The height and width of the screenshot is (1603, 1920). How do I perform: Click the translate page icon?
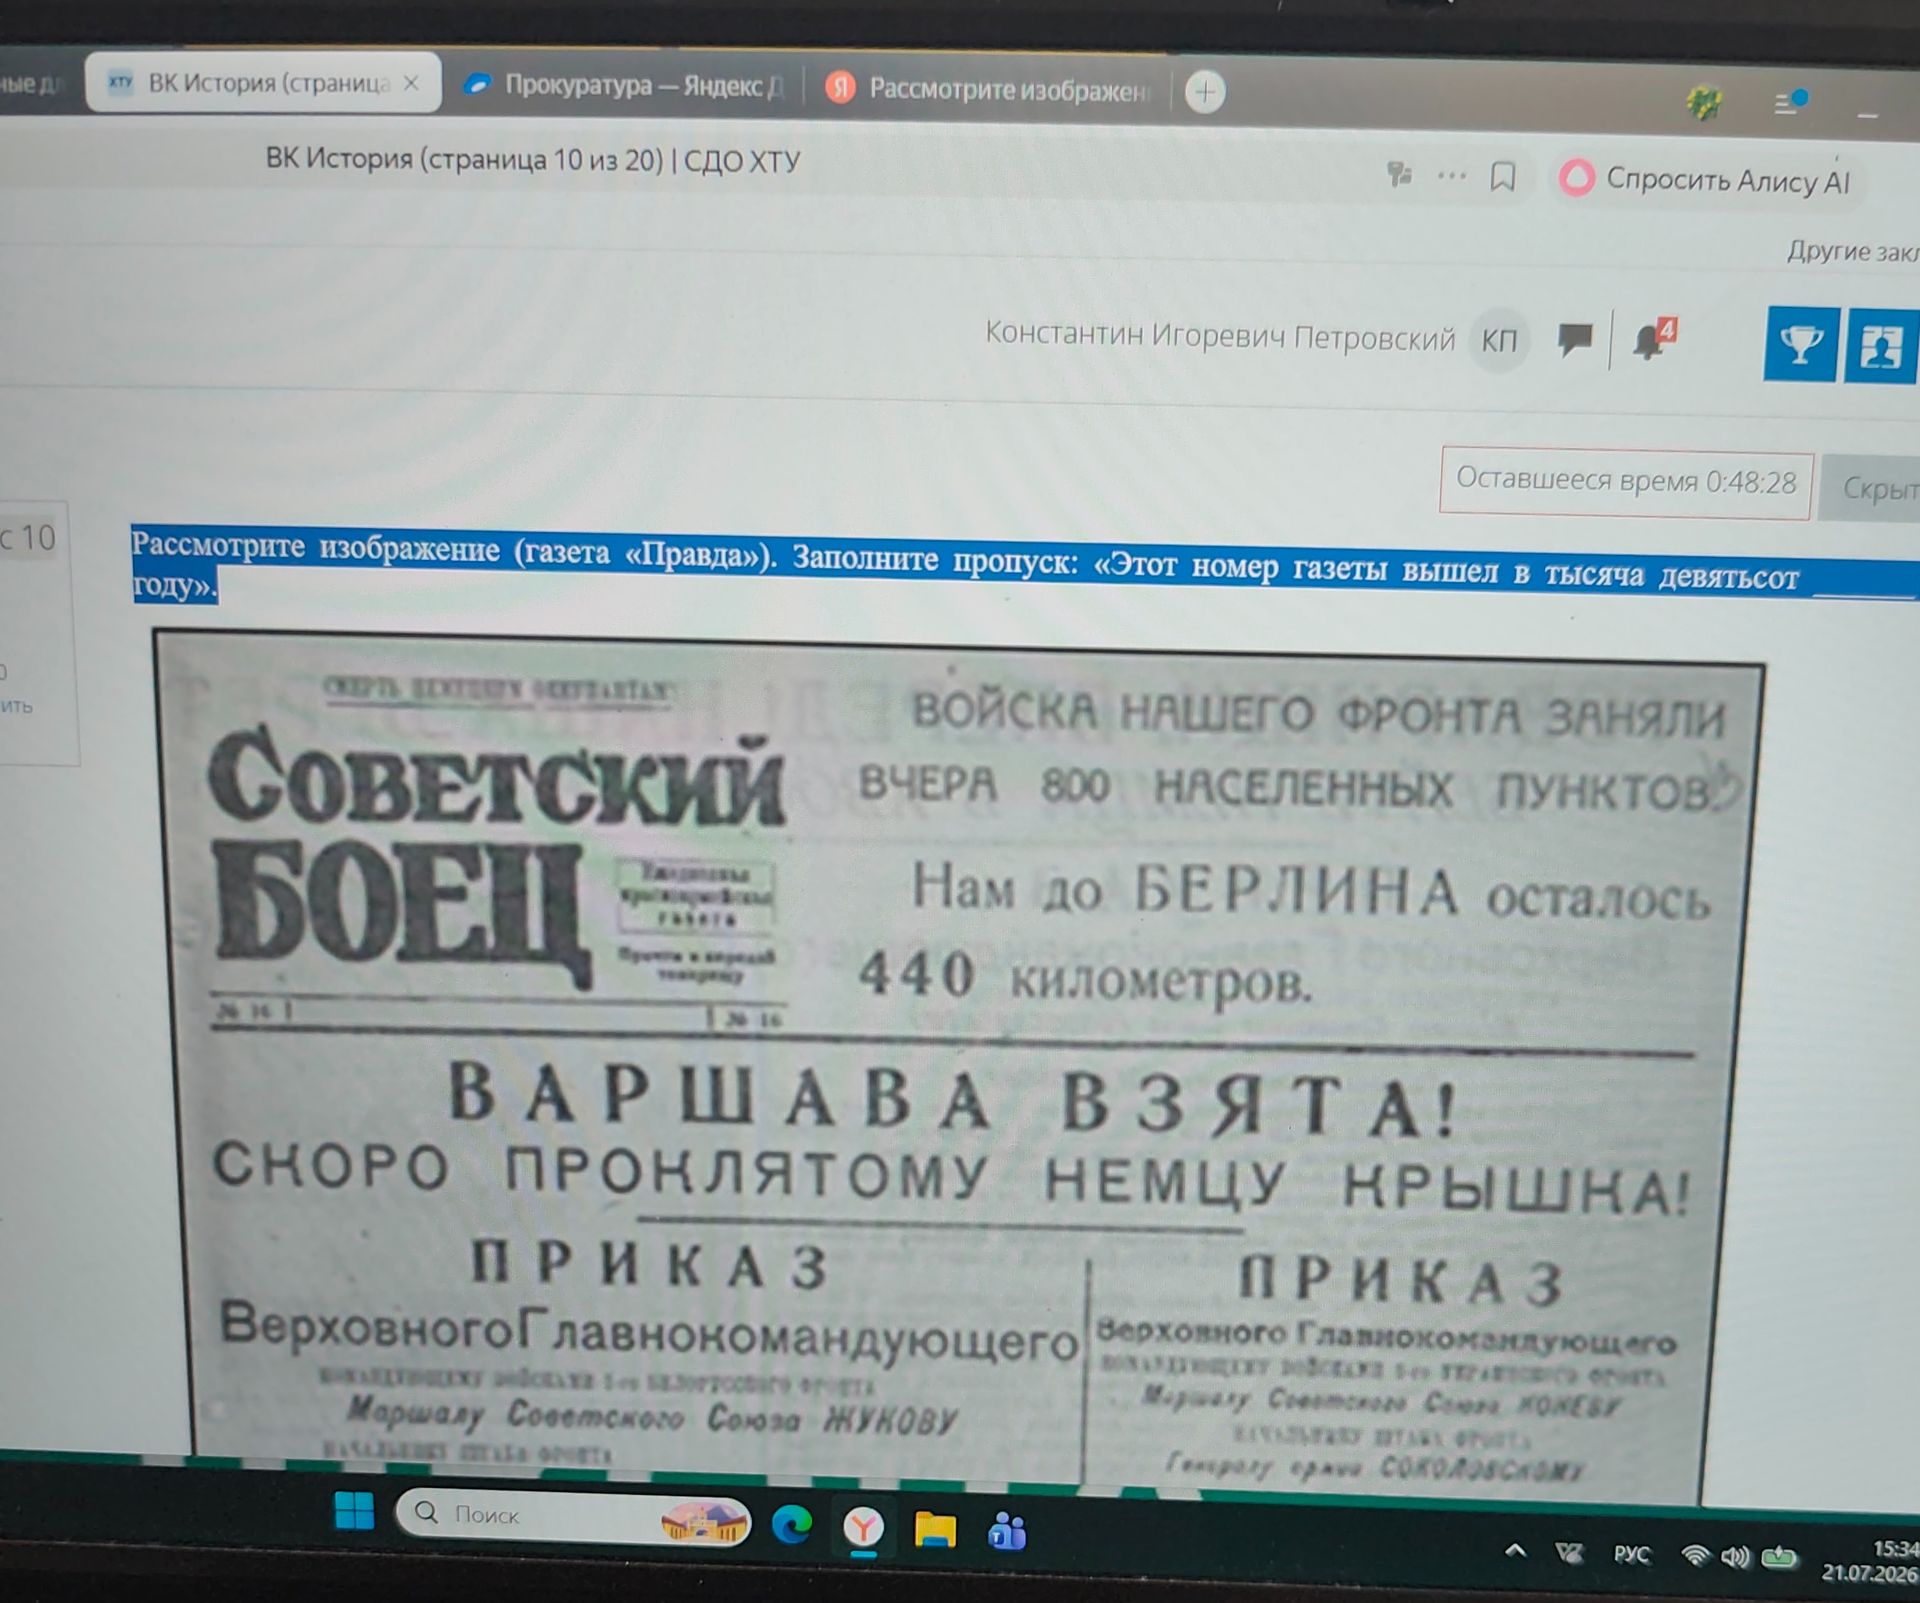click(1399, 176)
